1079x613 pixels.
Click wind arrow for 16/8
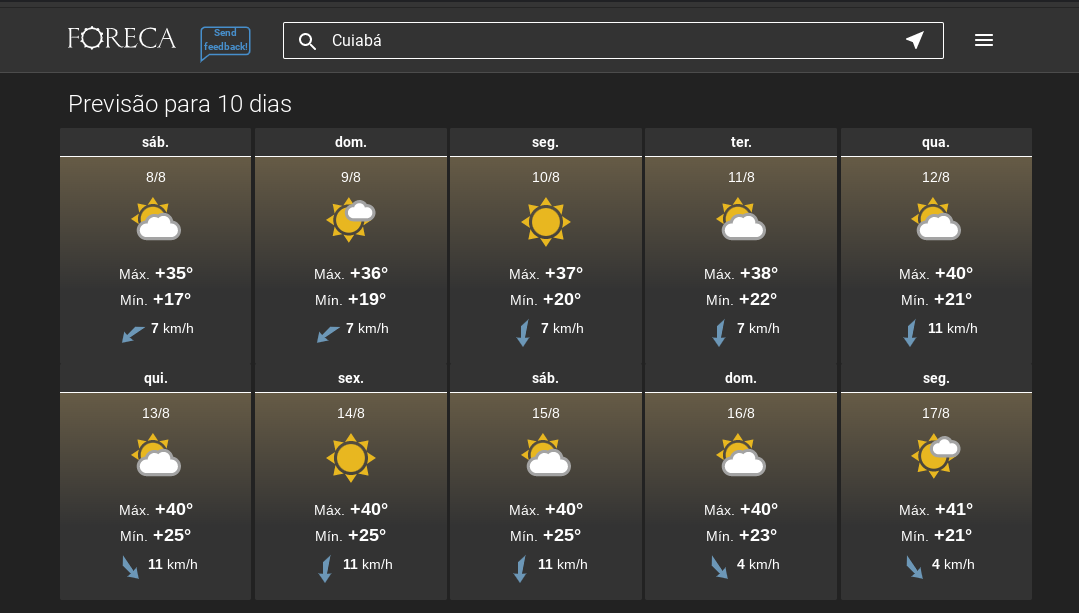[x=719, y=568]
